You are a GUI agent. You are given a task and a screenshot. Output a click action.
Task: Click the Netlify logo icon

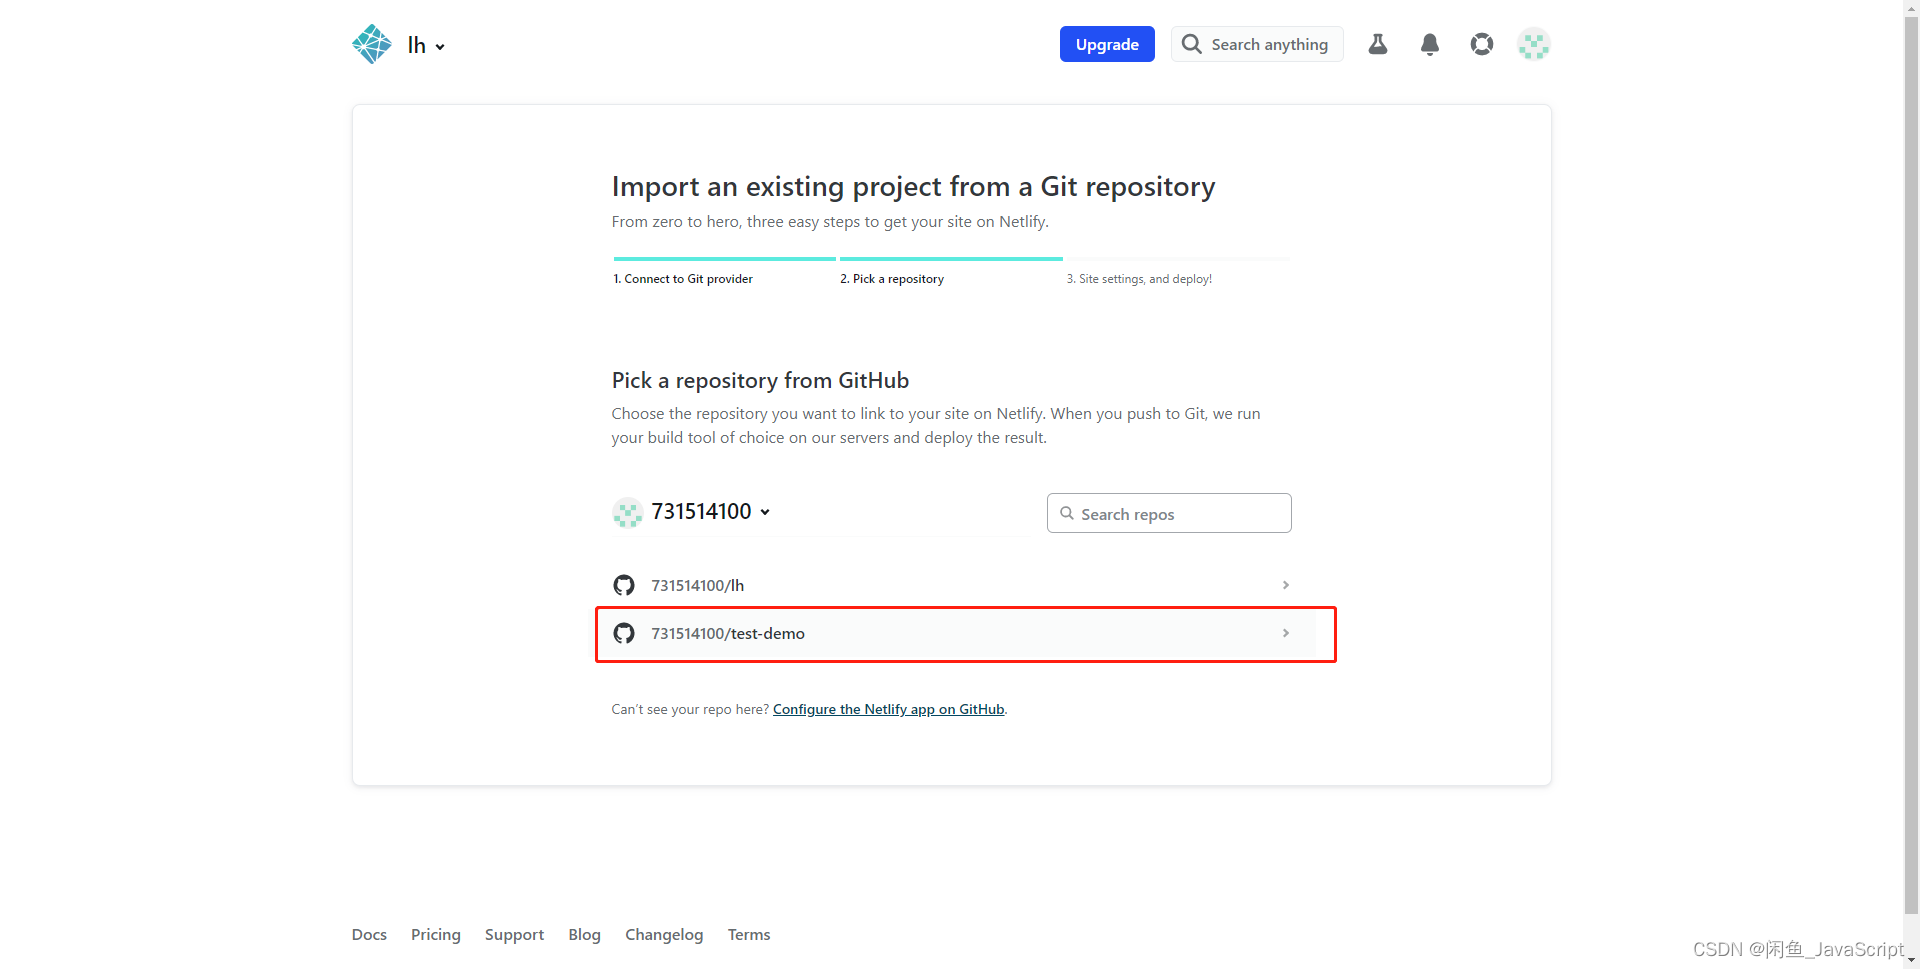point(372,44)
